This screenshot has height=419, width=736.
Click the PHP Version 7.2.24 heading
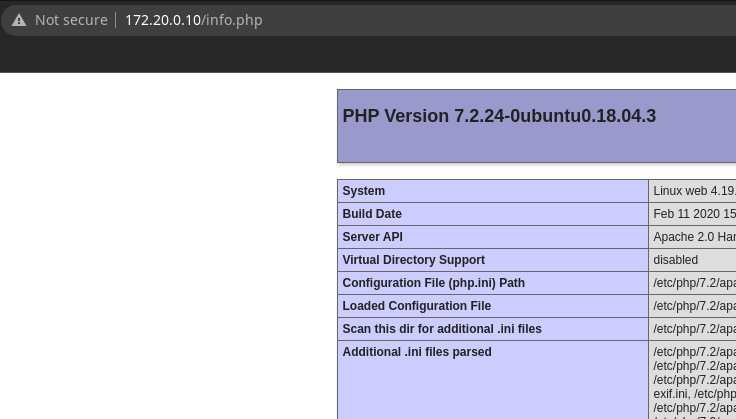tap(498, 116)
